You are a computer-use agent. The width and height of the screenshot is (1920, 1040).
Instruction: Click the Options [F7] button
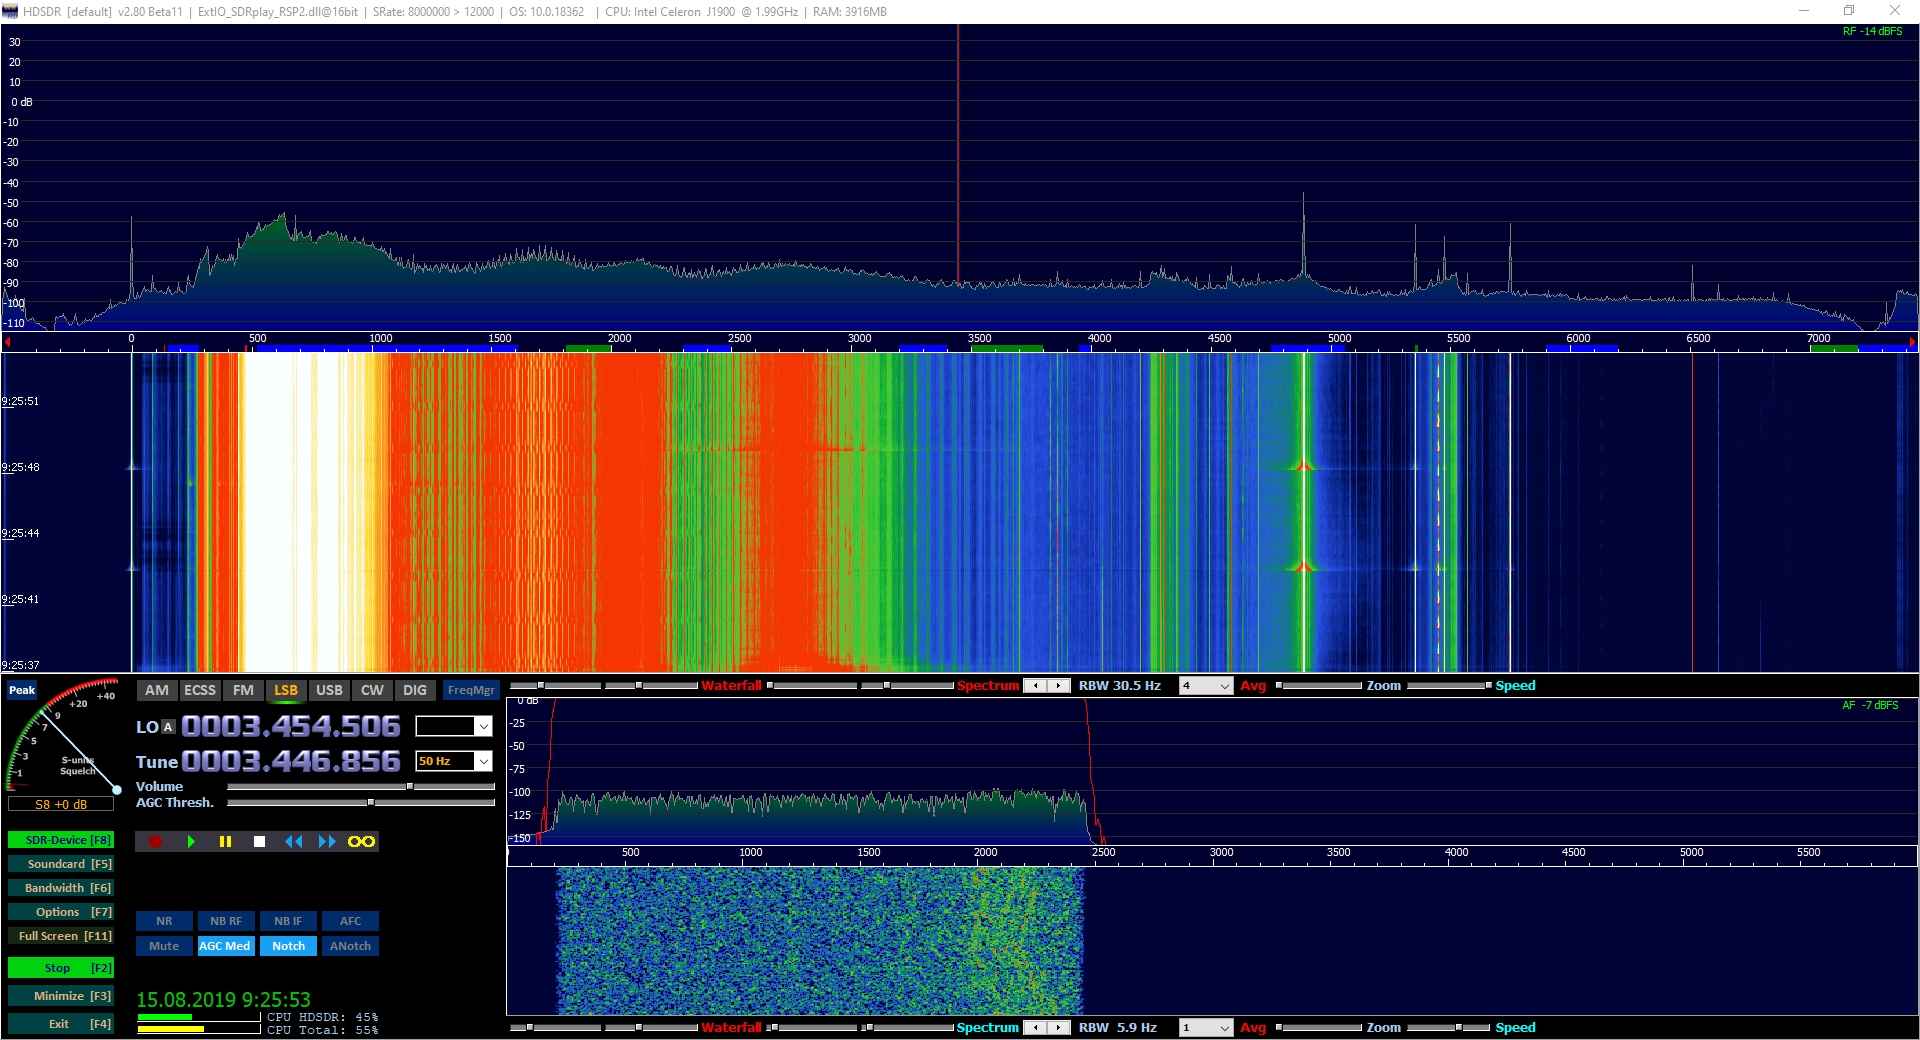pos(60,912)
